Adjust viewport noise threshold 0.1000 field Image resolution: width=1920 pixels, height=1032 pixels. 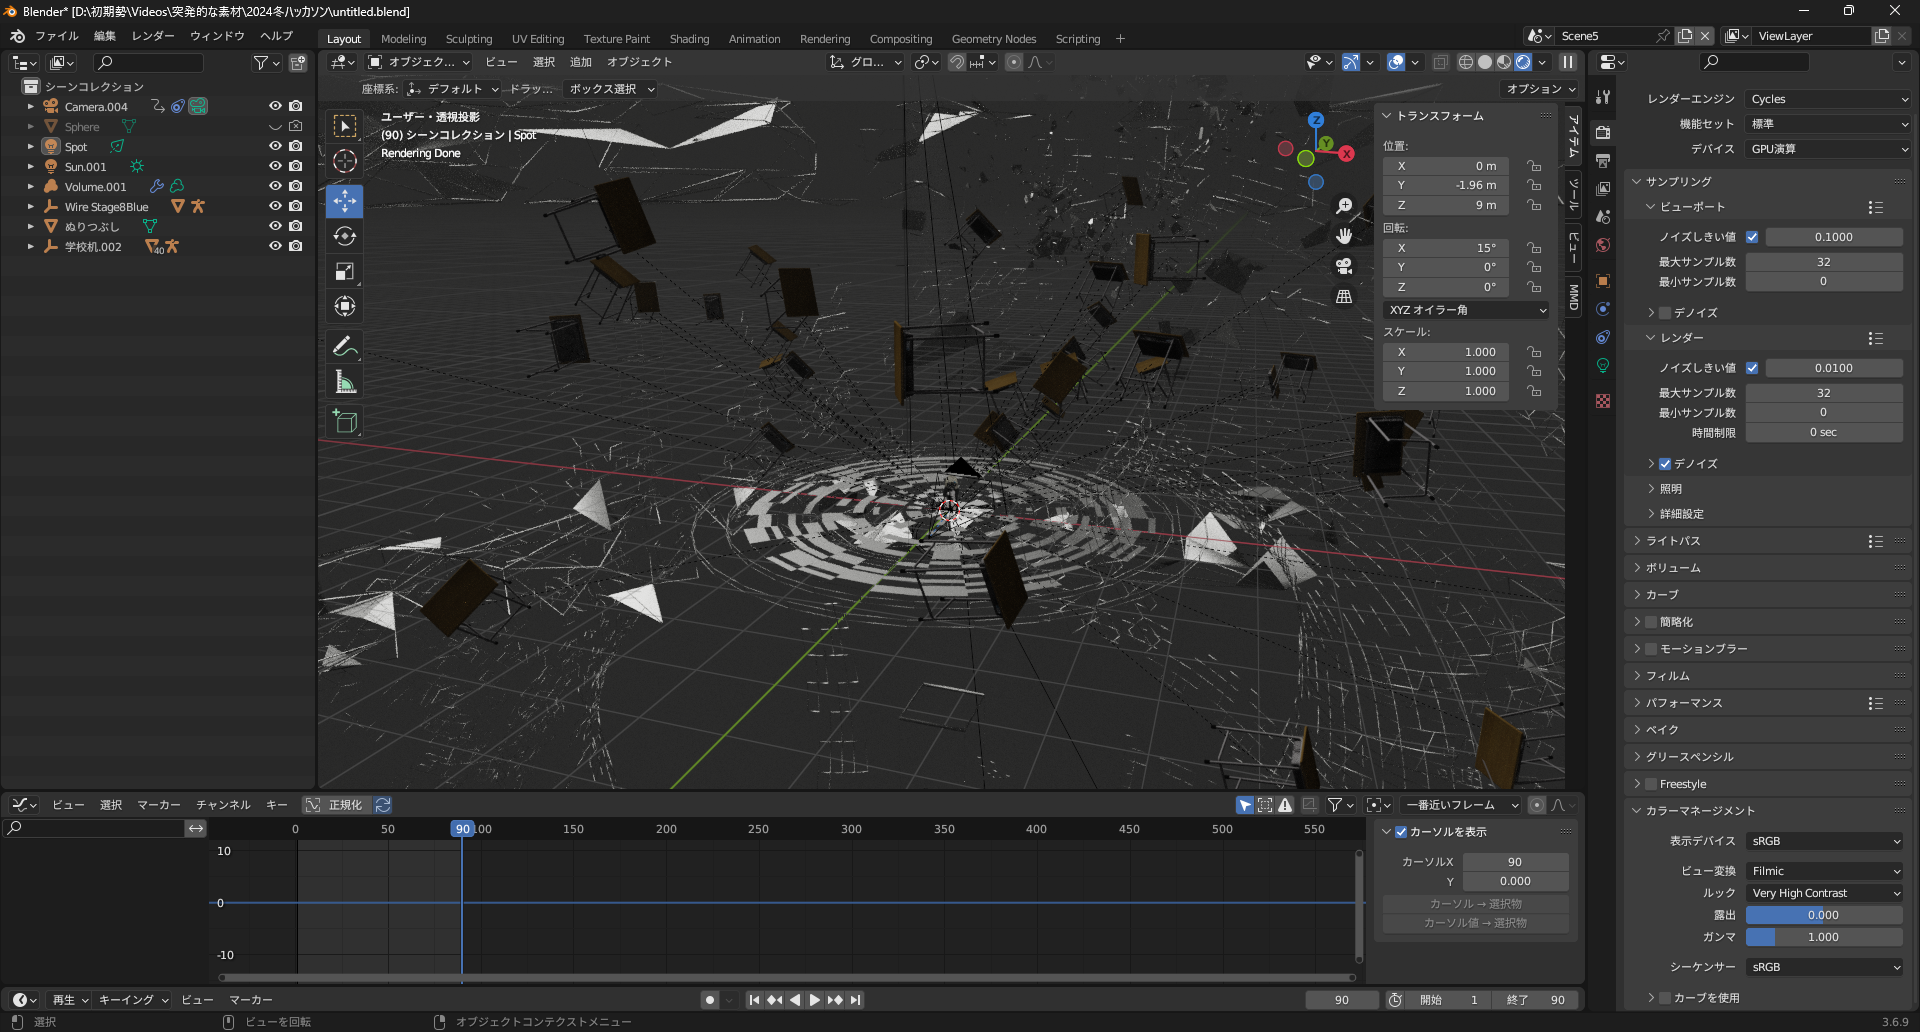(1834, 237)
